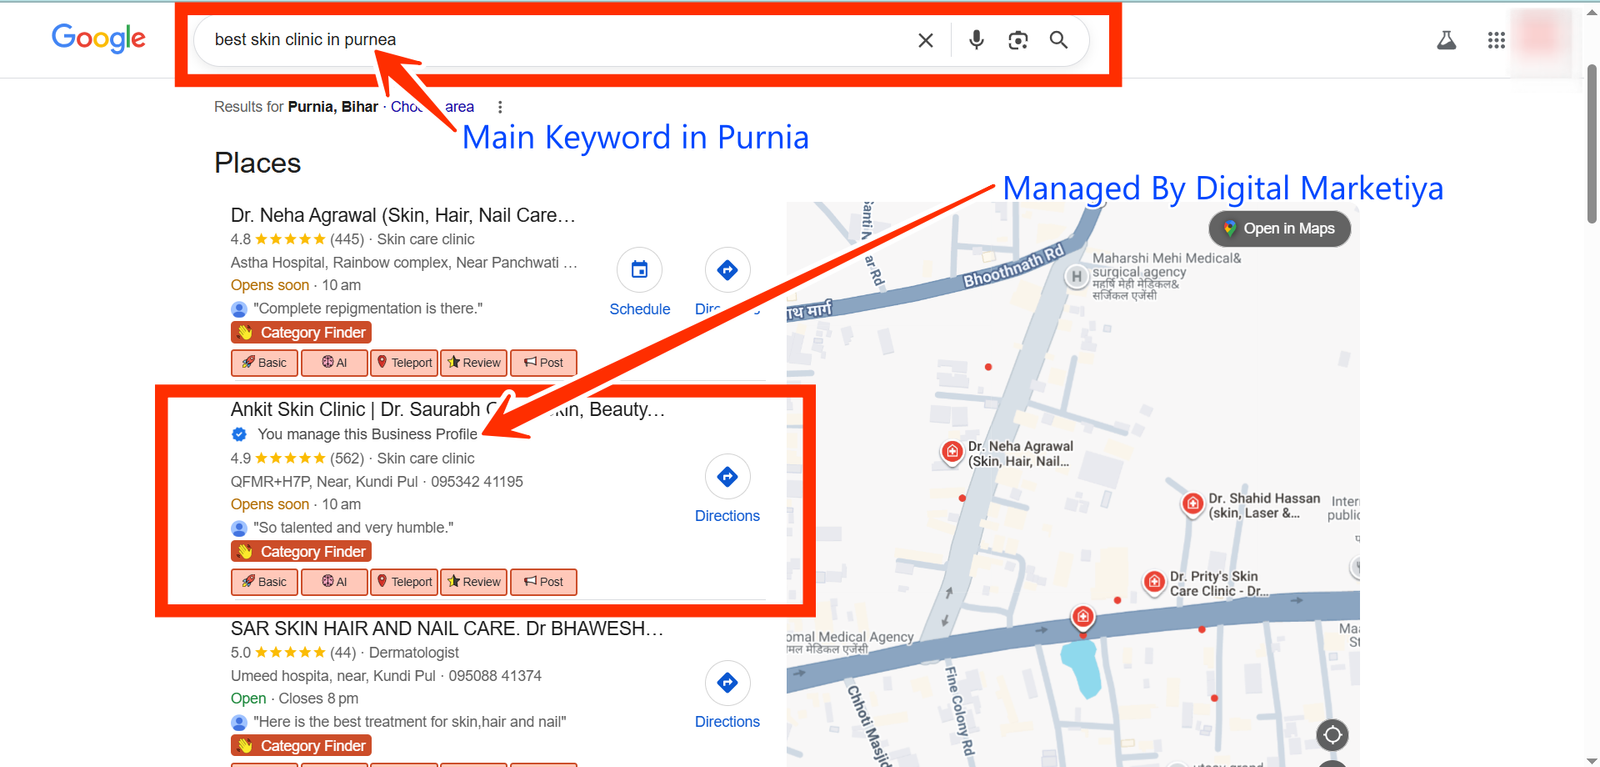The image size is (1600, 767).
Task: Click map location crosshair button
Action: tap(1332, 735)
